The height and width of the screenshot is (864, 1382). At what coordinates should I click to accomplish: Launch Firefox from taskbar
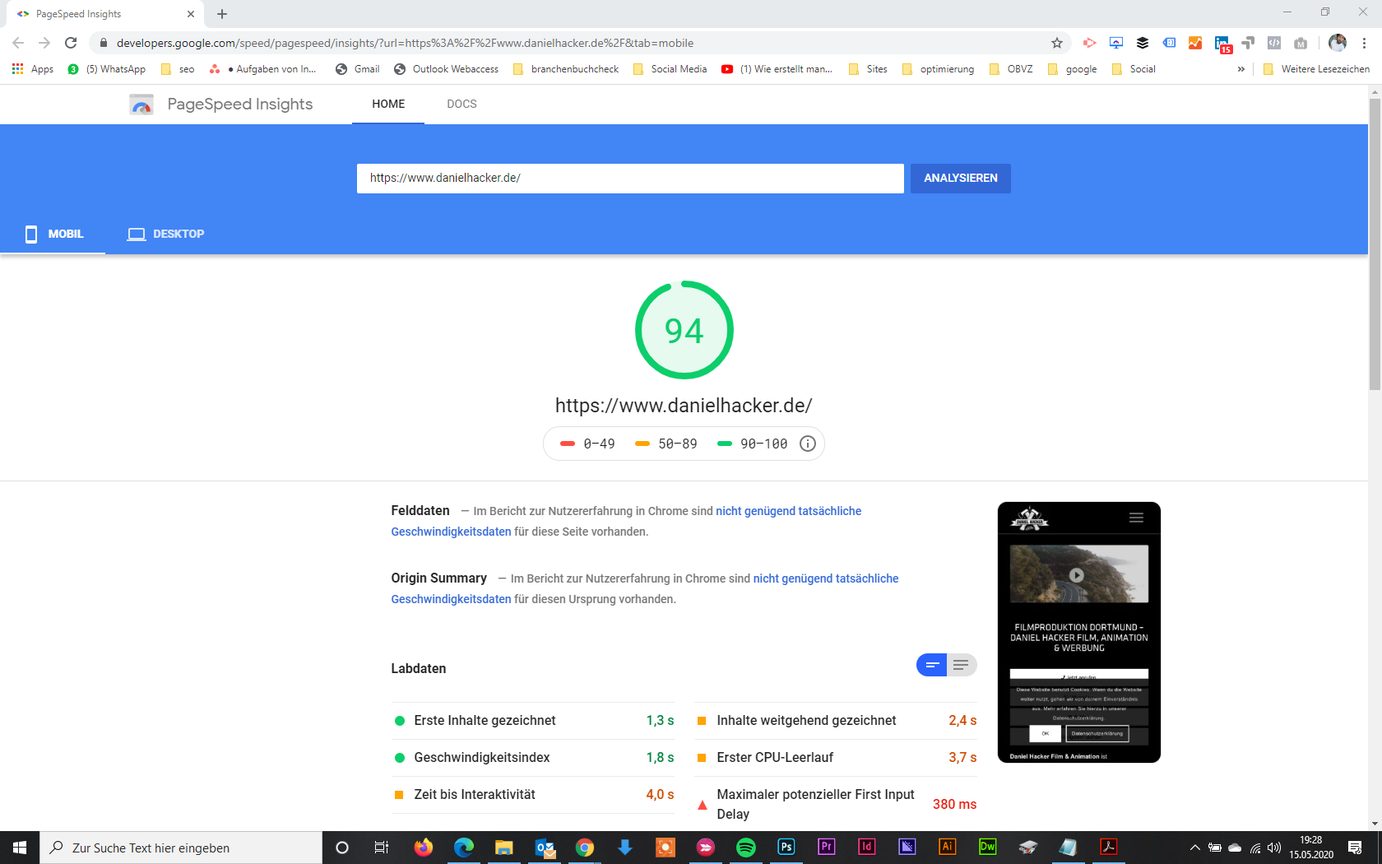(423, 847)
